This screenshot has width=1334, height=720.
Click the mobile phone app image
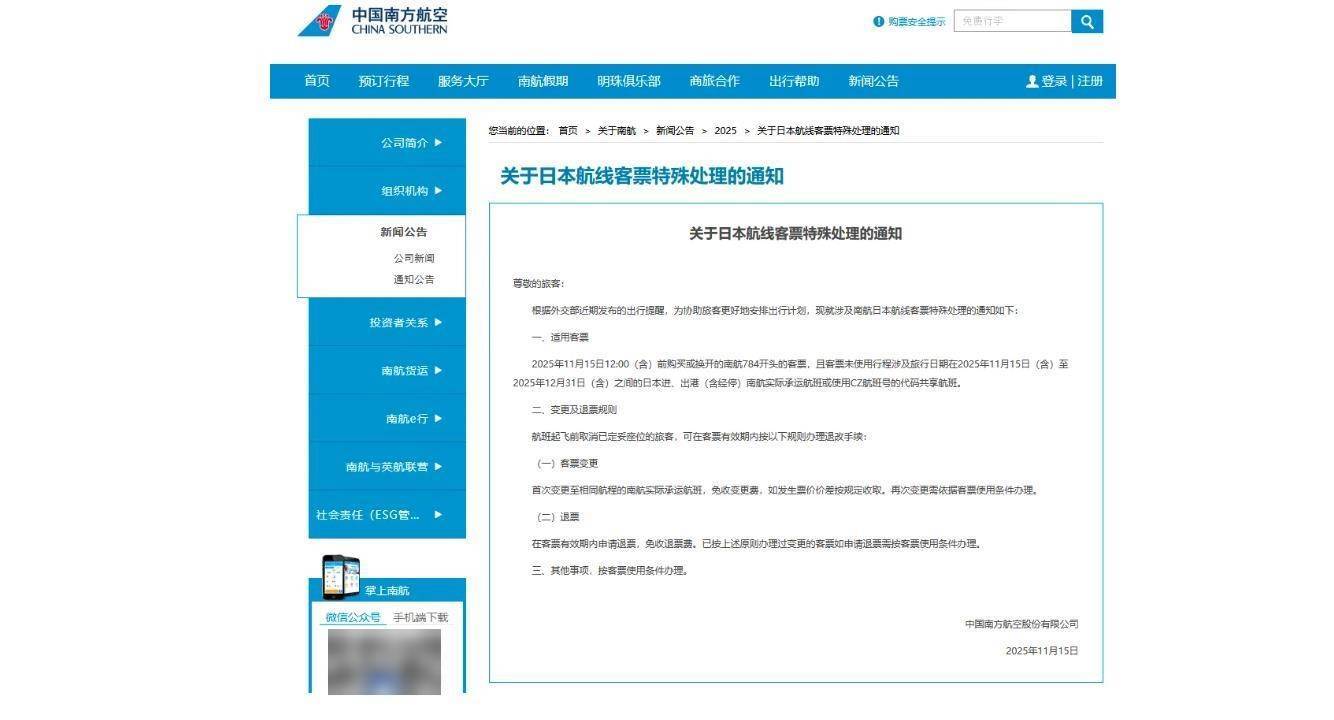click(x=341, y=575)
